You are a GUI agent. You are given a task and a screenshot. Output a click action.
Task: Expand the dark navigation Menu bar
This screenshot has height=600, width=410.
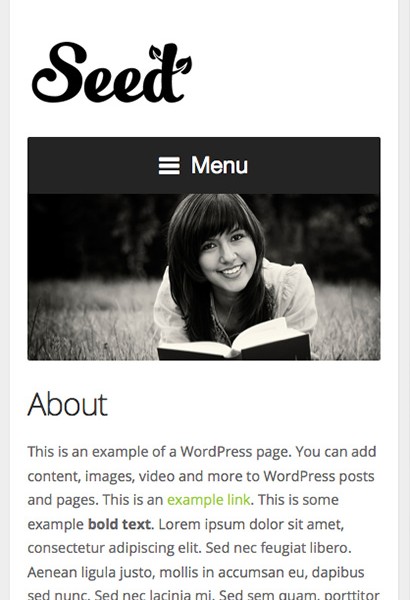coord(204,166)
